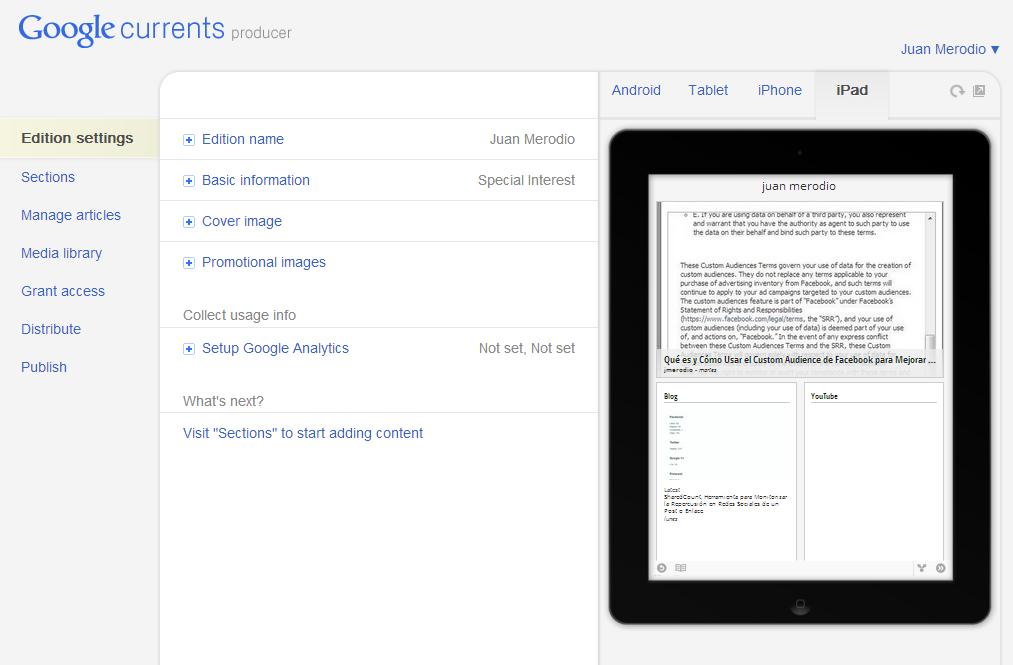Open the Media library page
Image resolution: width=1013 pixels, height=665 pixels.
[61, 253]
